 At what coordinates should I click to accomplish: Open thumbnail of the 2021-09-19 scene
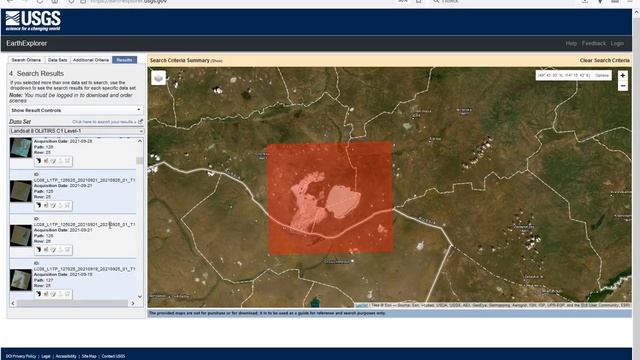21,280
